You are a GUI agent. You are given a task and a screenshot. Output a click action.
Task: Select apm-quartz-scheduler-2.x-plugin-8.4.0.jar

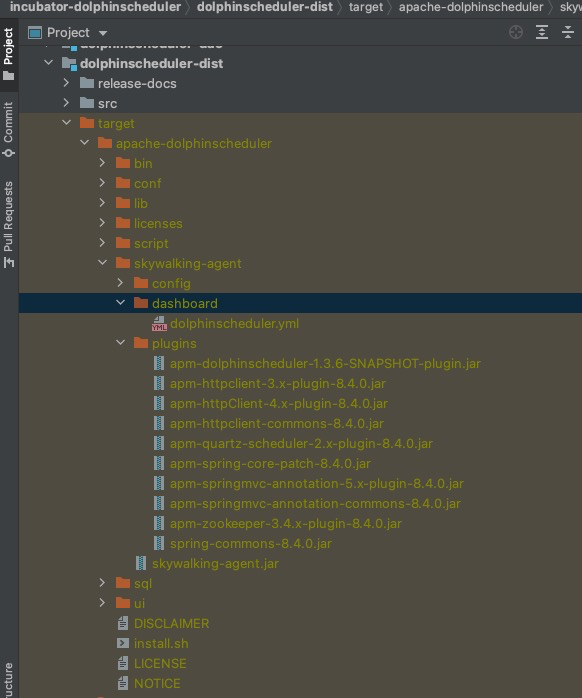(x=301, y=444)
